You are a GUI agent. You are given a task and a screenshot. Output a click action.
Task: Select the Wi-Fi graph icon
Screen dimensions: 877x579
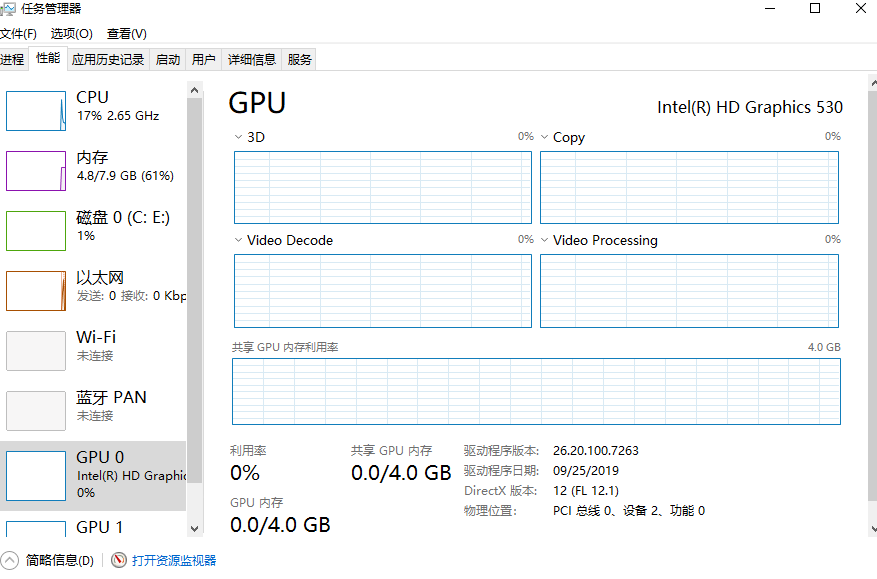[36, 350]
